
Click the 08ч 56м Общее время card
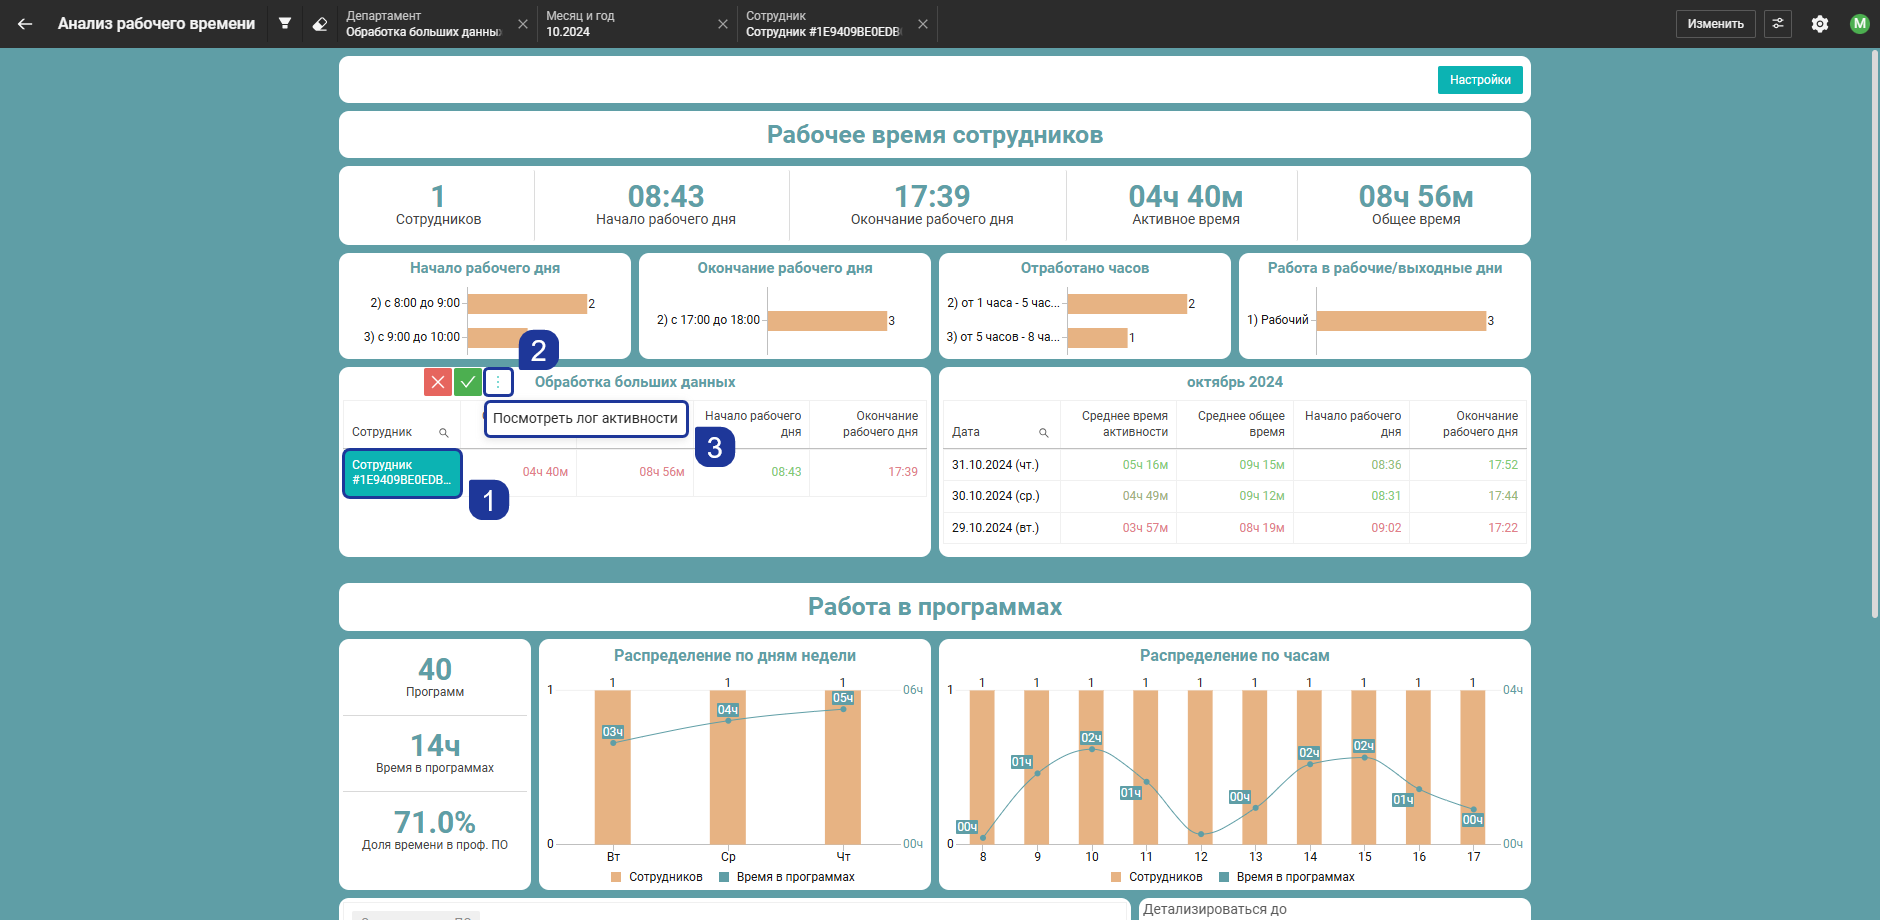(x=1416, y=205)
